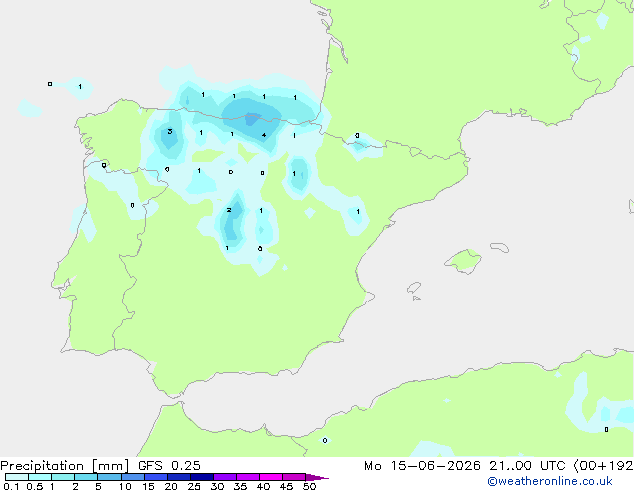Click the Ibiza island outline
The image size is (634, 490).
414,288
